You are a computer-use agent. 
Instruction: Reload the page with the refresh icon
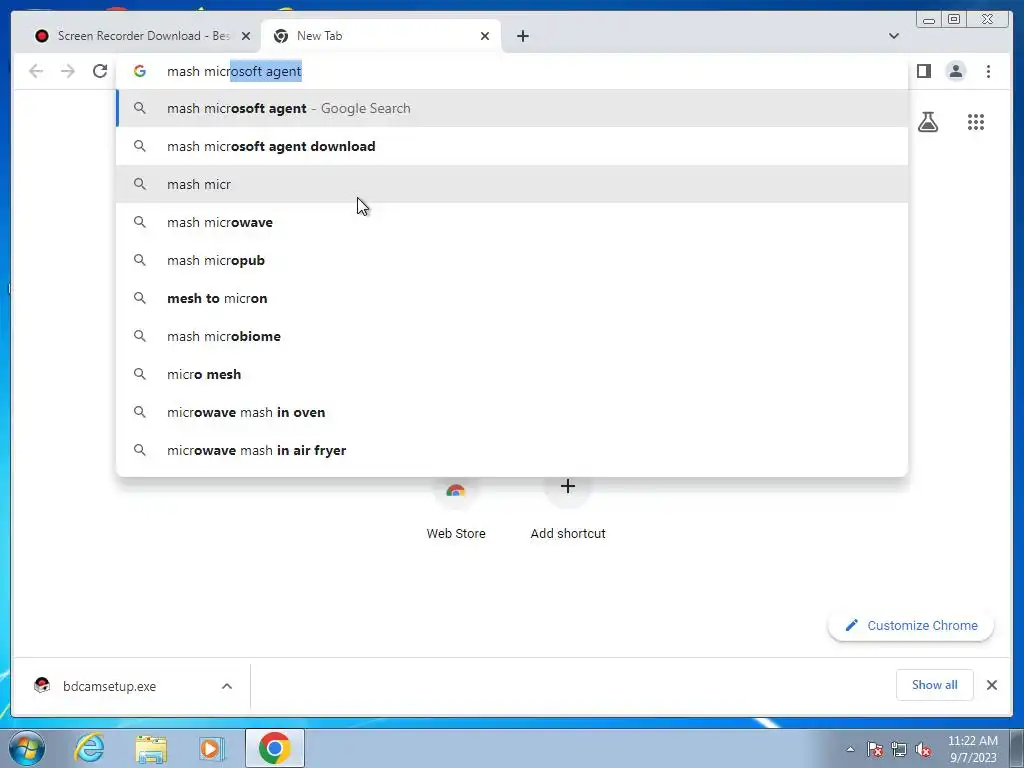coord(100,71)
